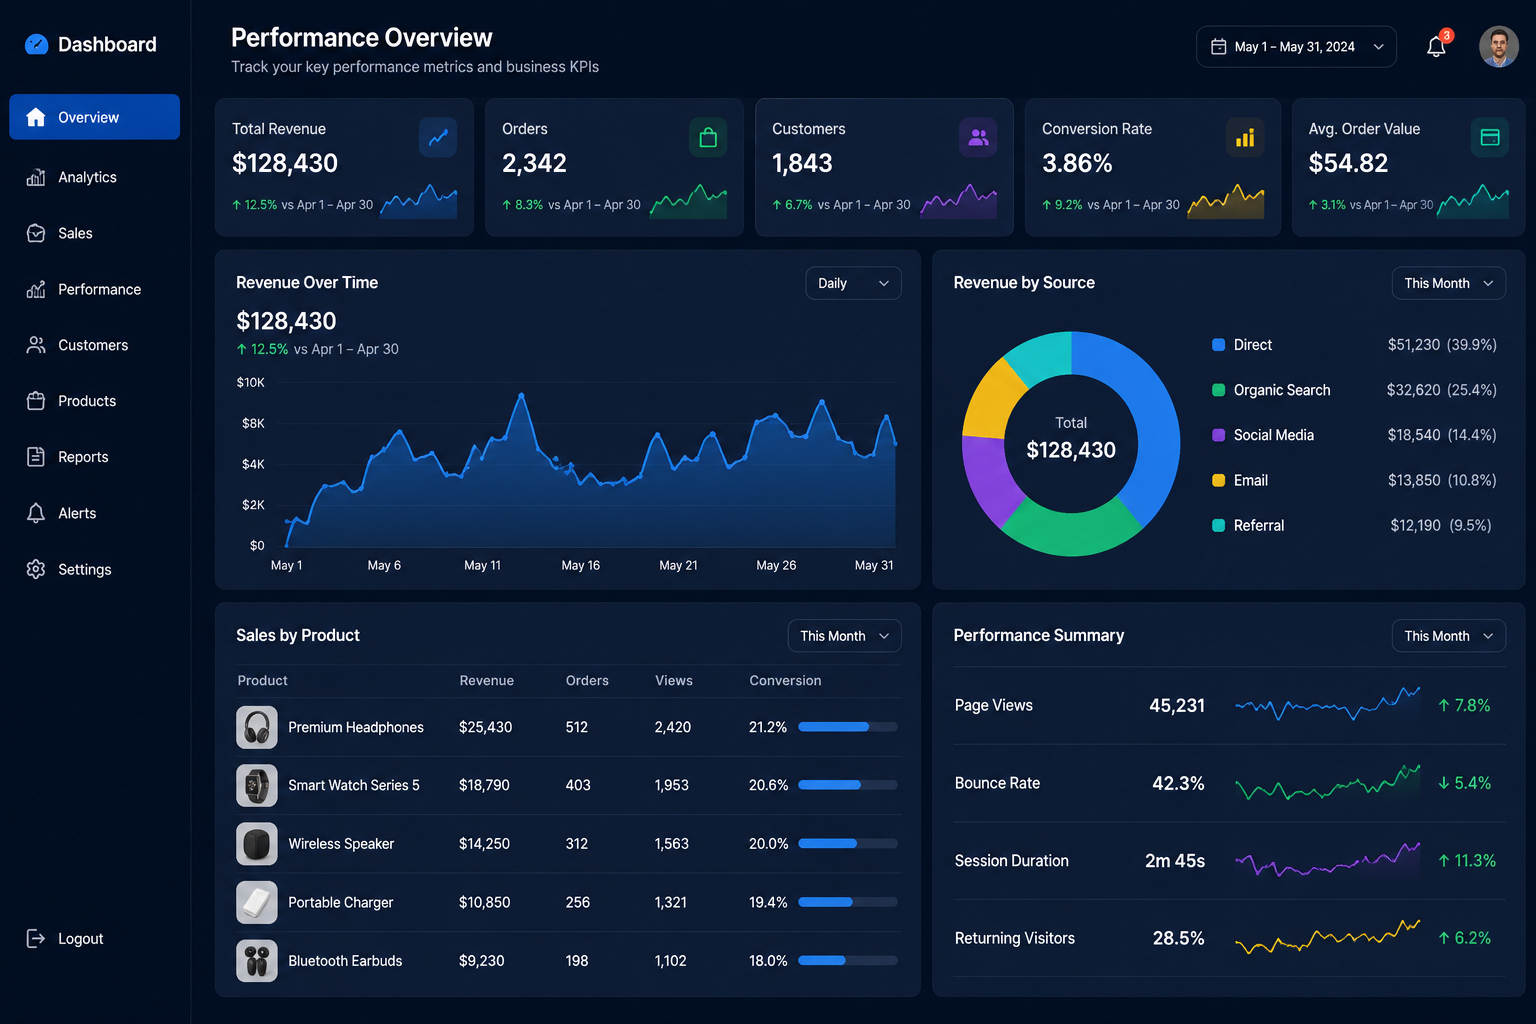
Task: Click the yellow Email legend swatch
Action: pyautogui.click(x=1219, y=480)
